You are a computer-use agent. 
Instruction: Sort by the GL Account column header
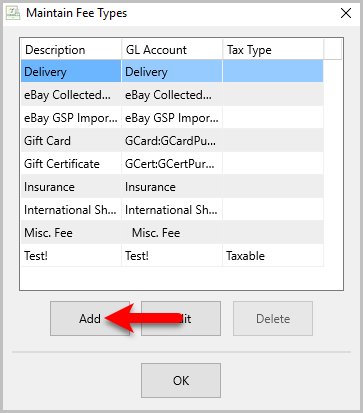[172, 50]
